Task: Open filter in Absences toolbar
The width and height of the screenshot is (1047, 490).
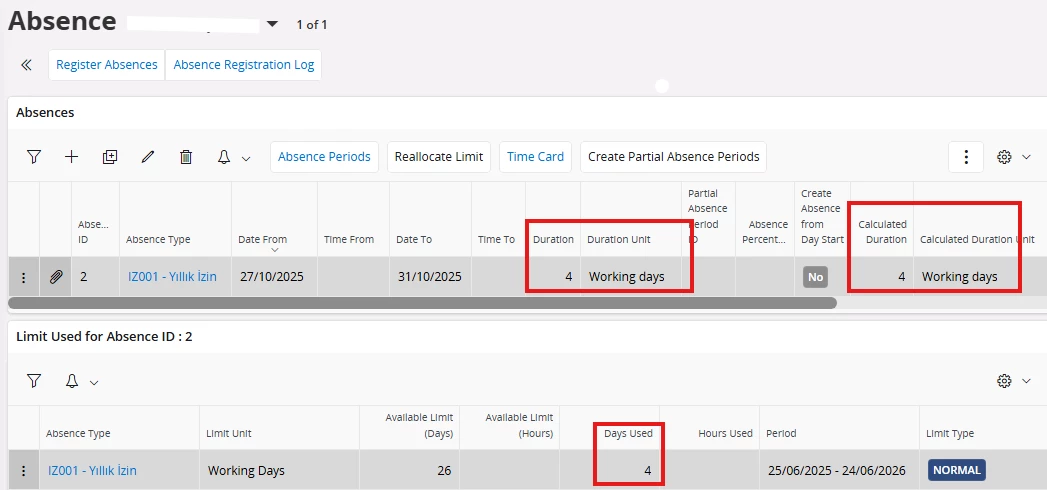Action: (x=34, y=157)
